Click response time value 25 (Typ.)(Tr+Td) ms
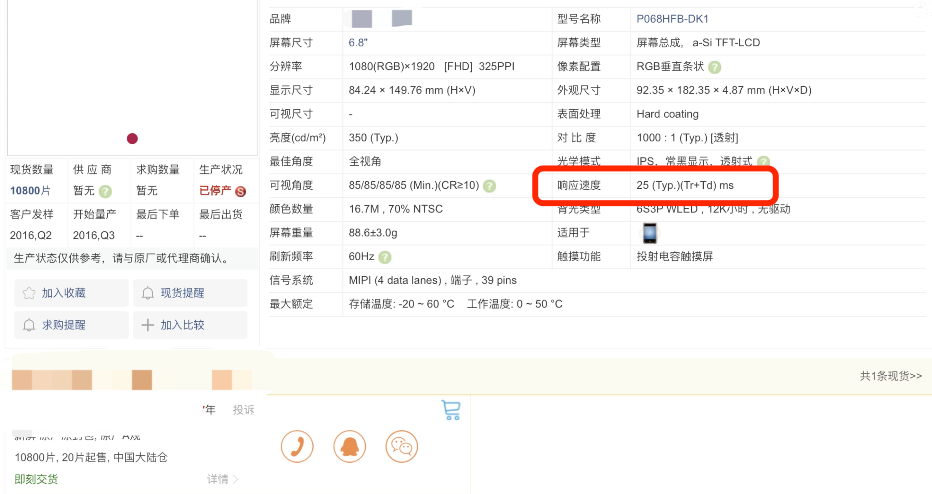This screenshot has width=932, height=494. 685,185
